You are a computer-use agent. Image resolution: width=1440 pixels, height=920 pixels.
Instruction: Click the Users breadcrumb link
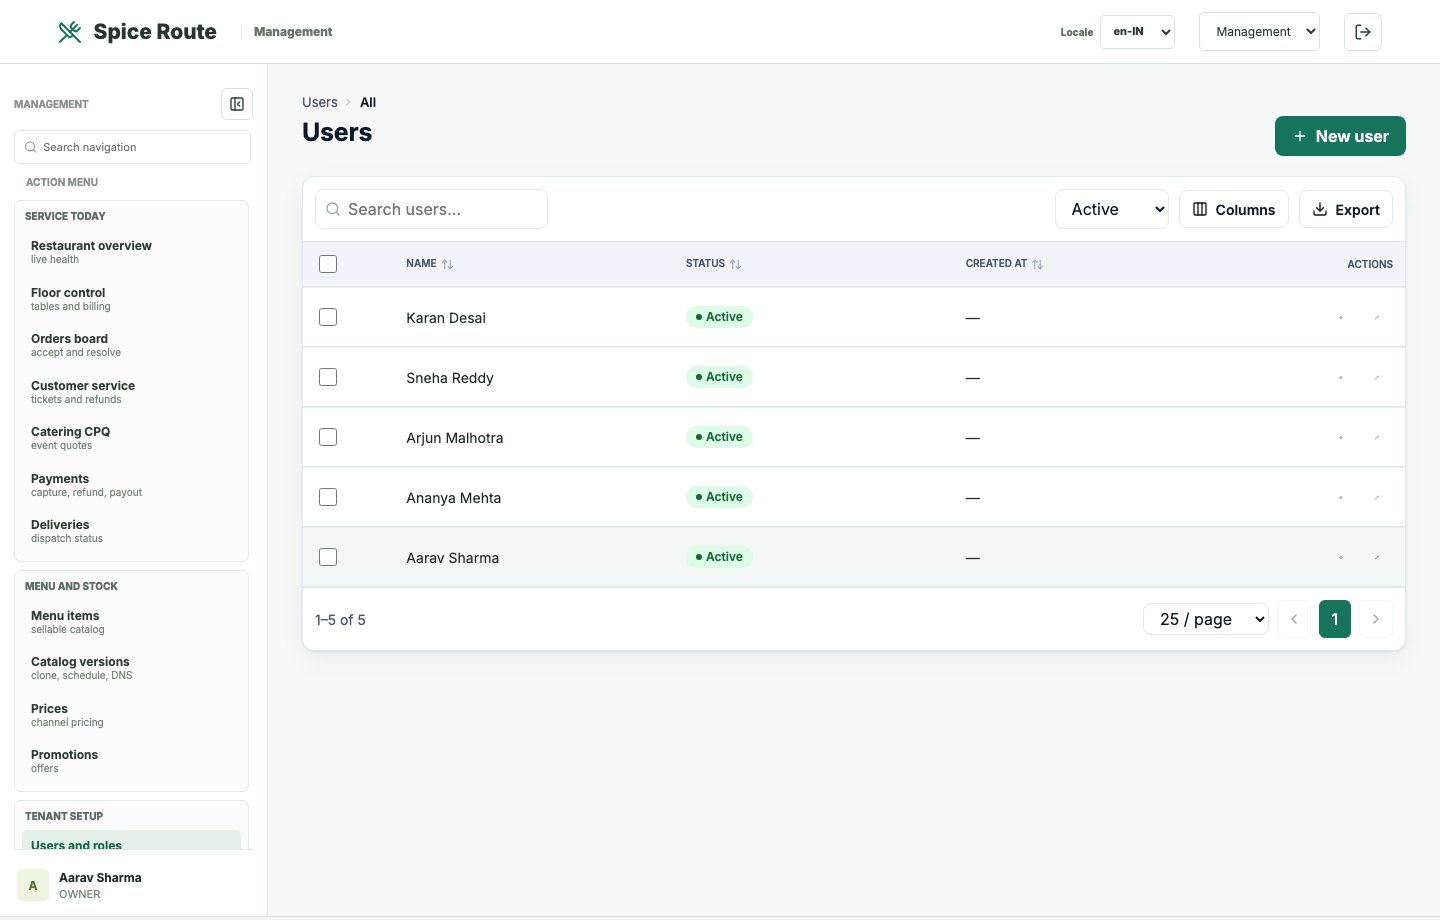point(320,102)
